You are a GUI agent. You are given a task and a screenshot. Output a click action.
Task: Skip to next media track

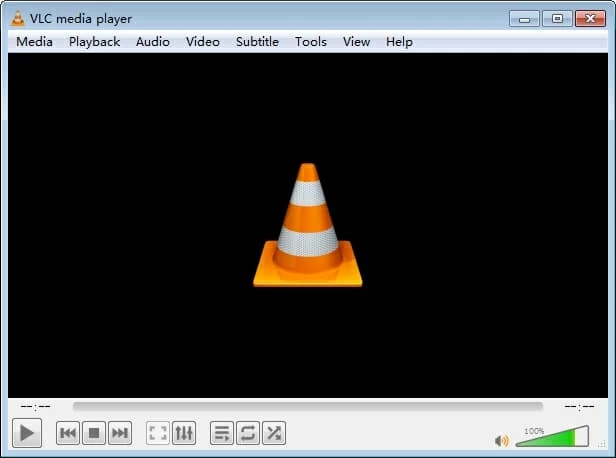[119, 433]
